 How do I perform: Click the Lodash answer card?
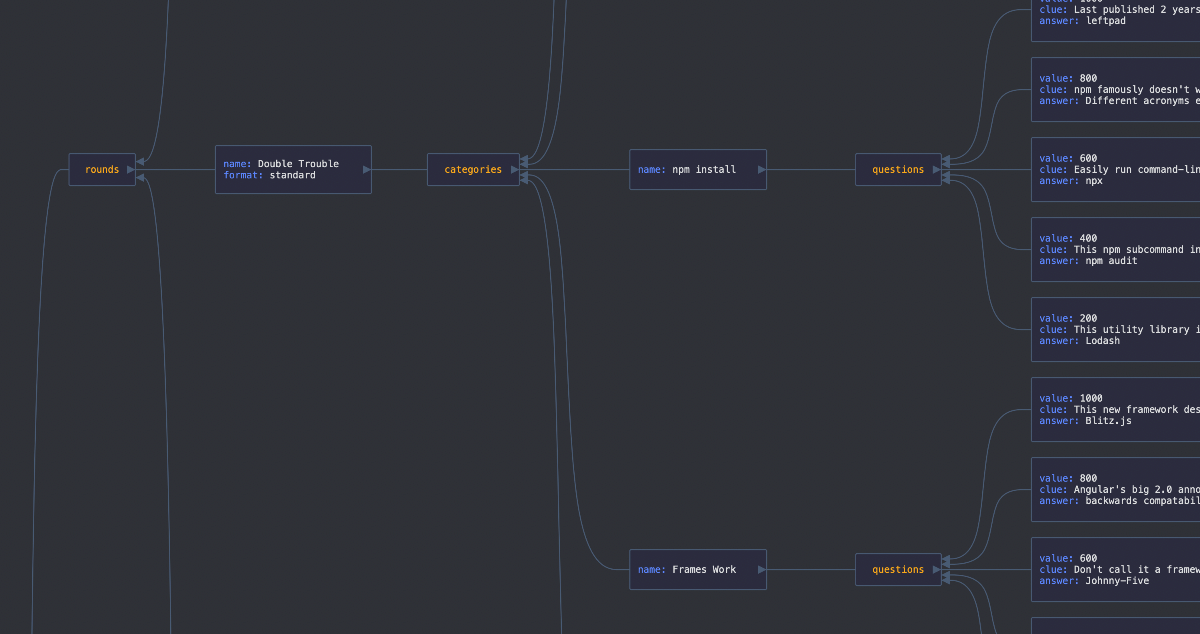coord(1115,330)
